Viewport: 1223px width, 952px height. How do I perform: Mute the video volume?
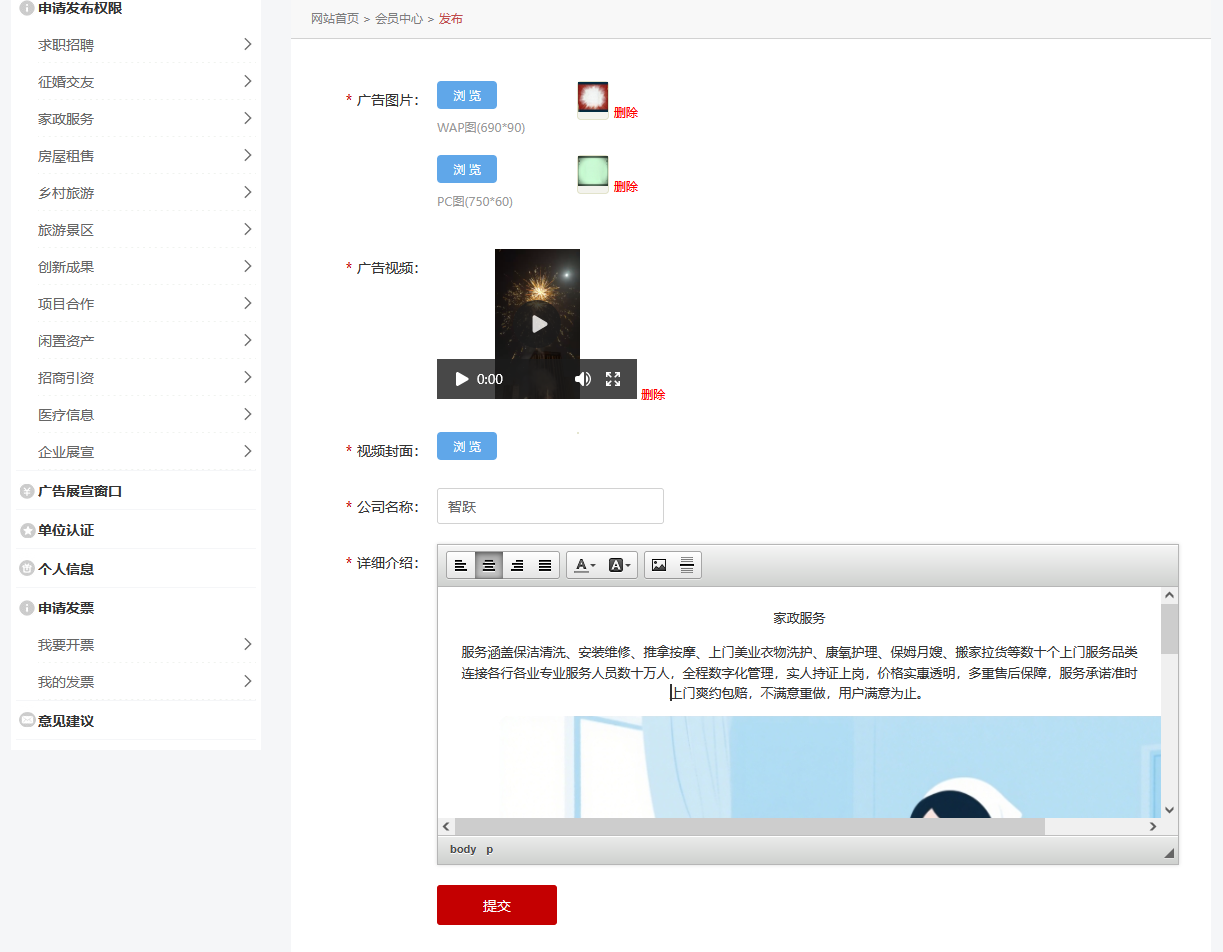point(583,379)
